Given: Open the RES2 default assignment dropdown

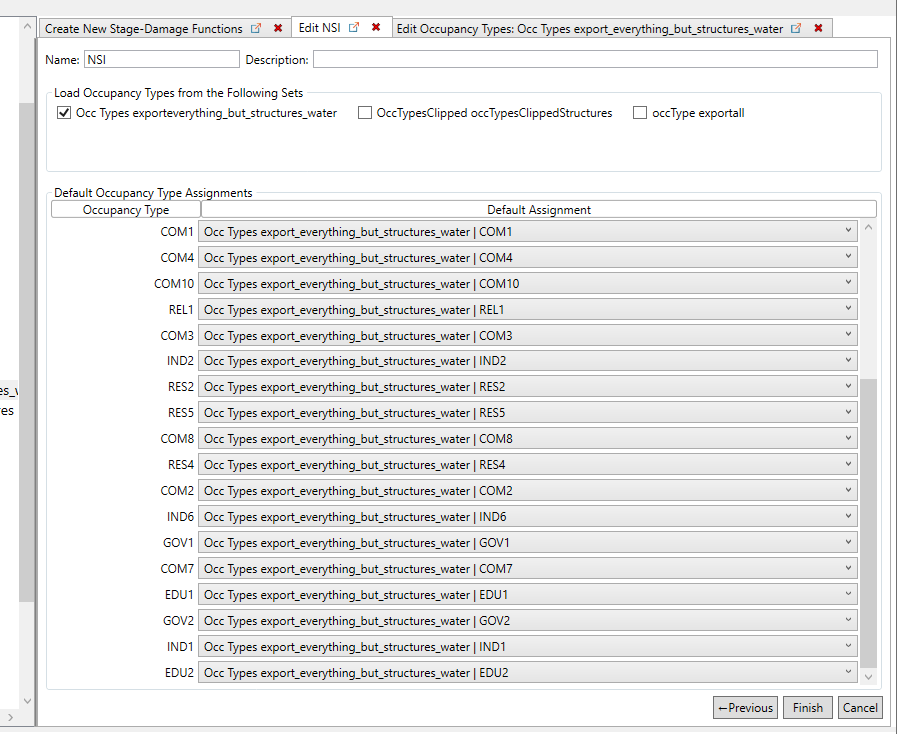Looking at the screenshot, I should tap(849, 386).
